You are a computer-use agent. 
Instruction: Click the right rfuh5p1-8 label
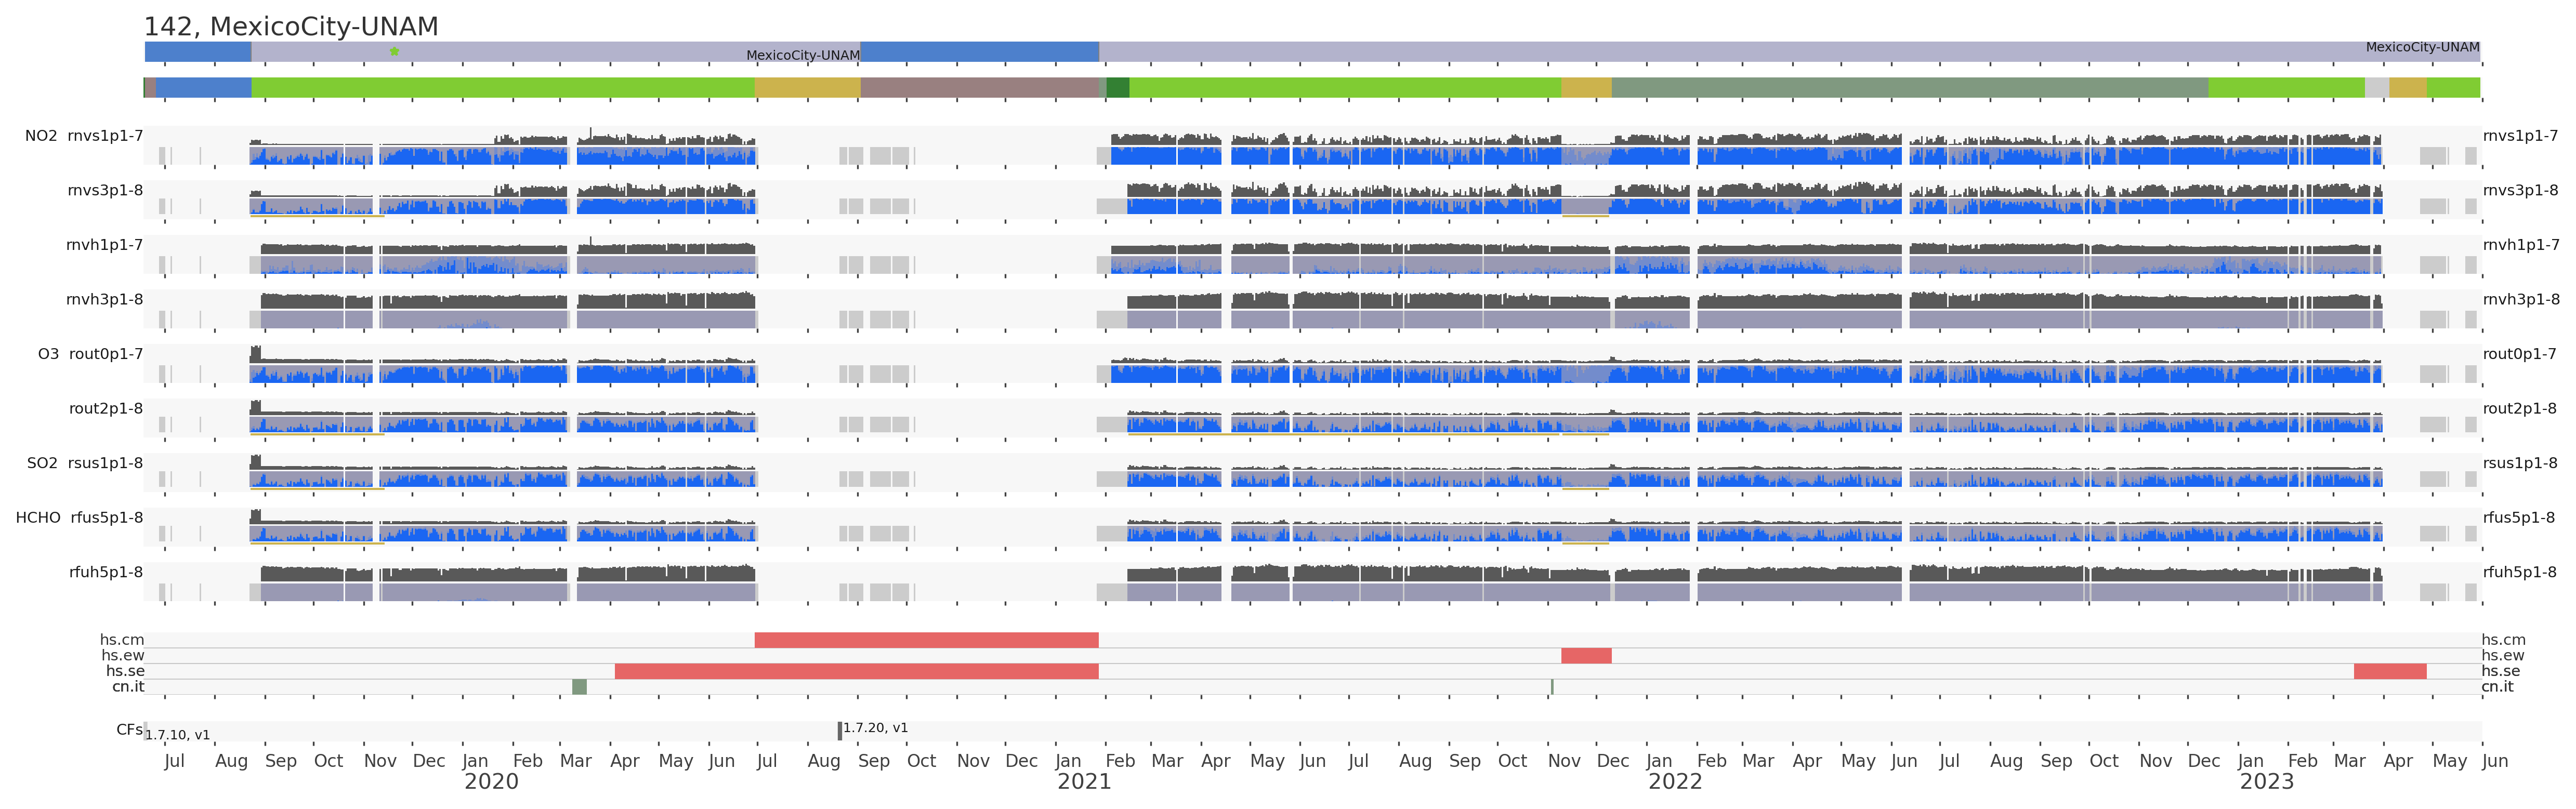click(2519, 572)
